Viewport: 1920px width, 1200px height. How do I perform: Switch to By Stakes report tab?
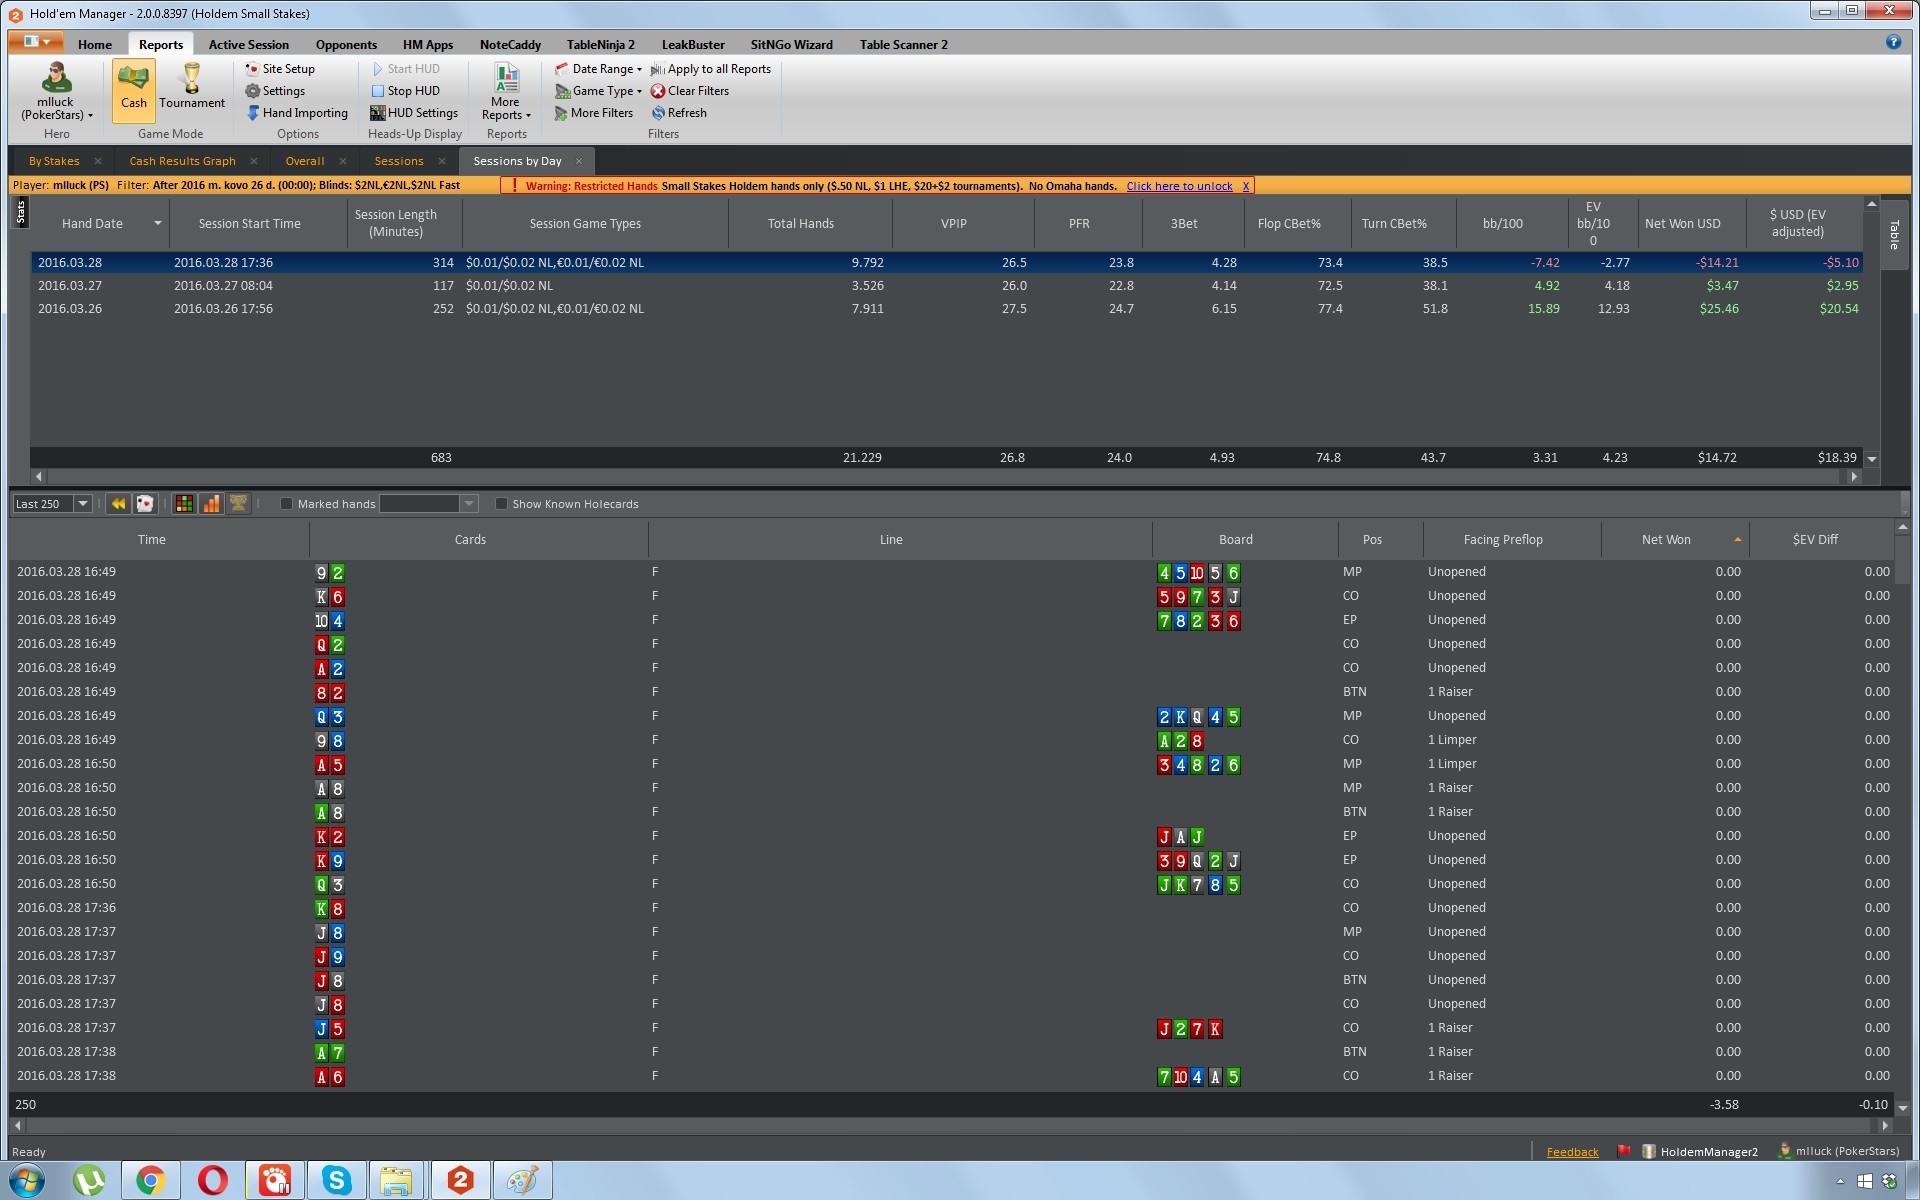point(54,161)
